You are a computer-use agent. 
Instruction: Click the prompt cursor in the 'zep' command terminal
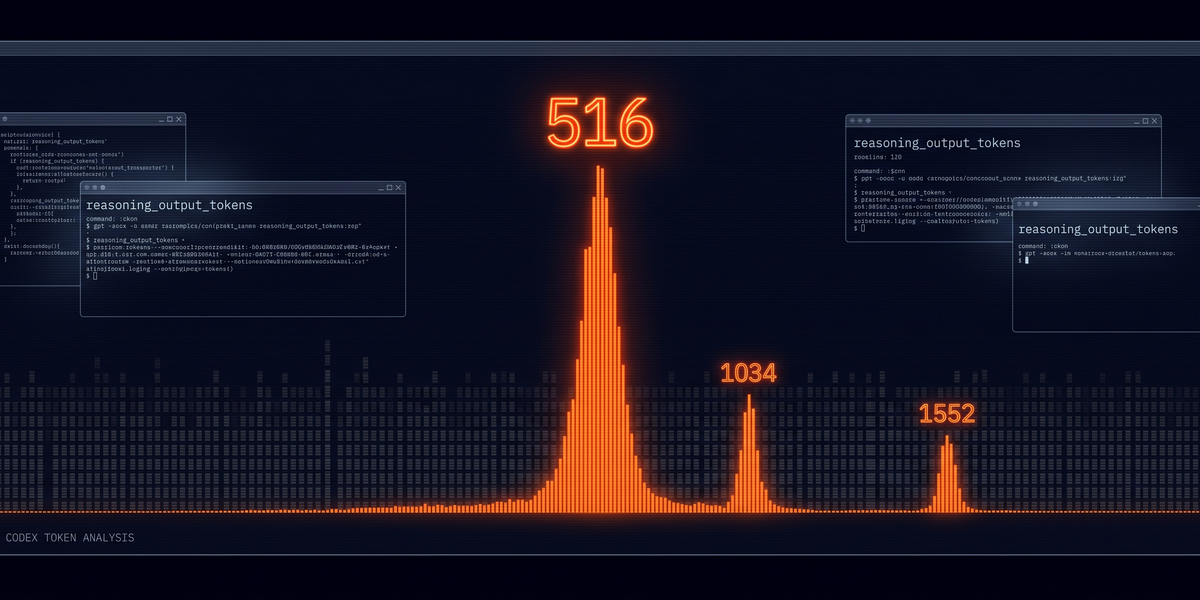point(95,275)
